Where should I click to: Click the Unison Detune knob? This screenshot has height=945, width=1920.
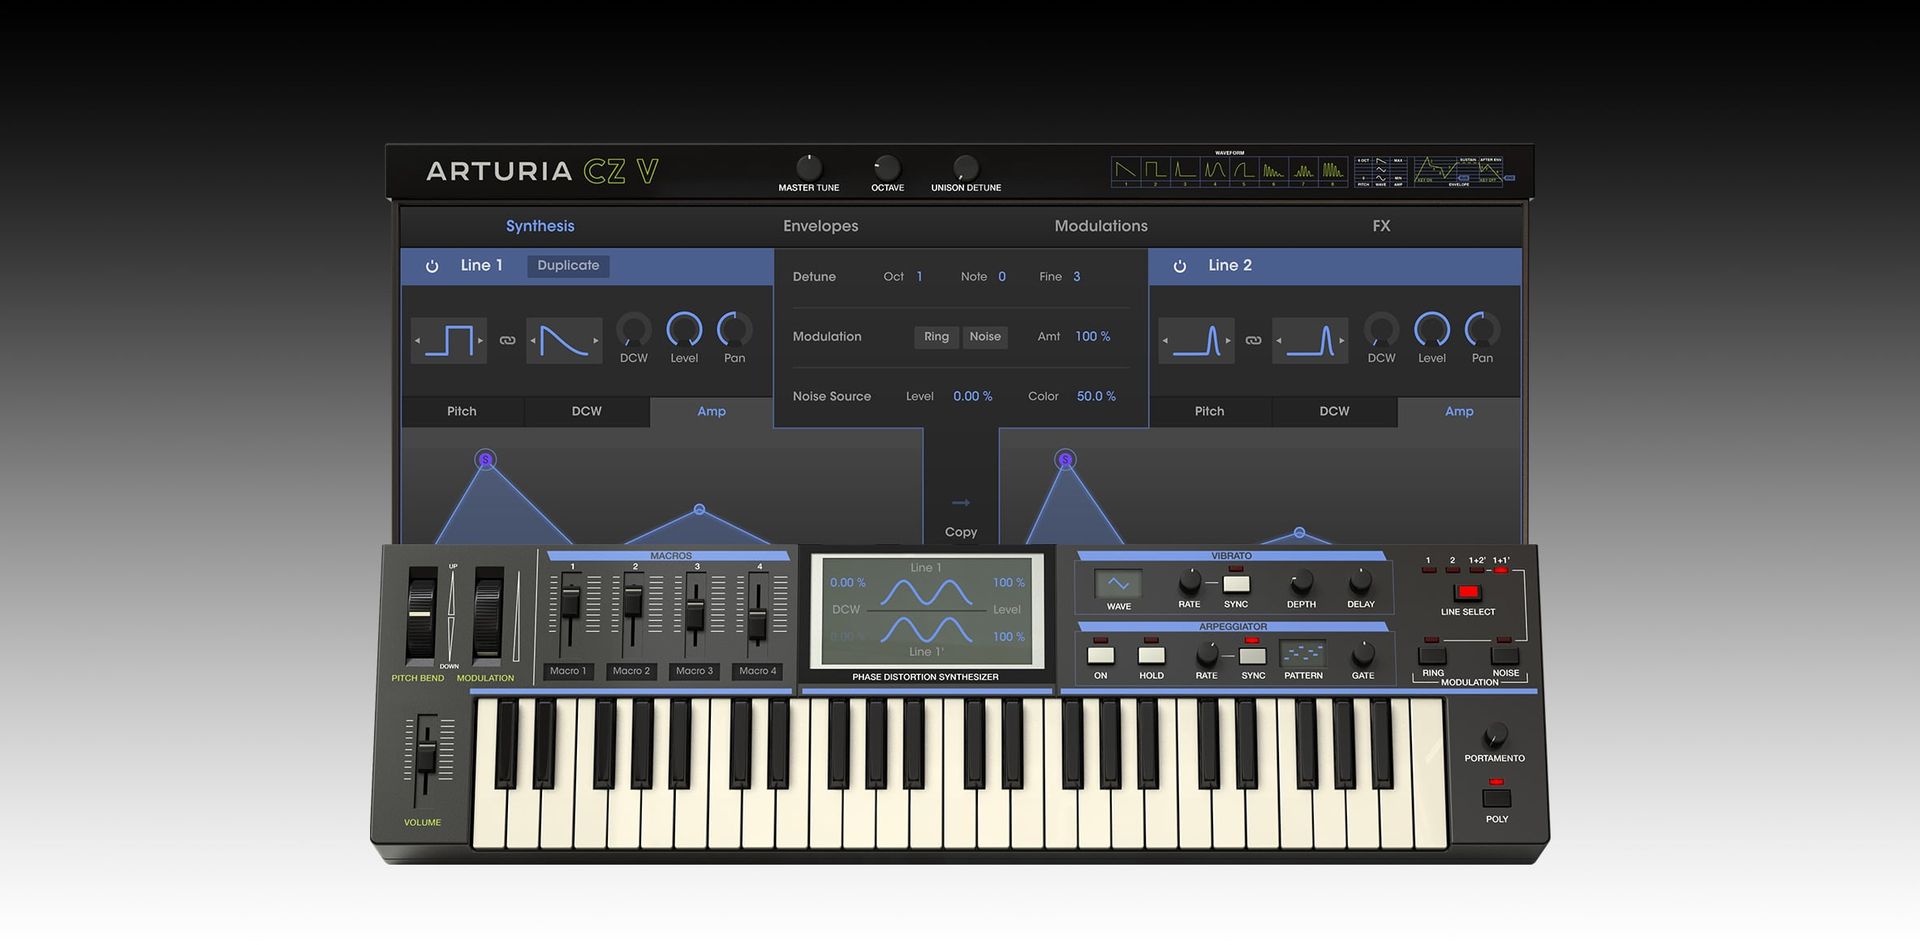click(965, 167)
